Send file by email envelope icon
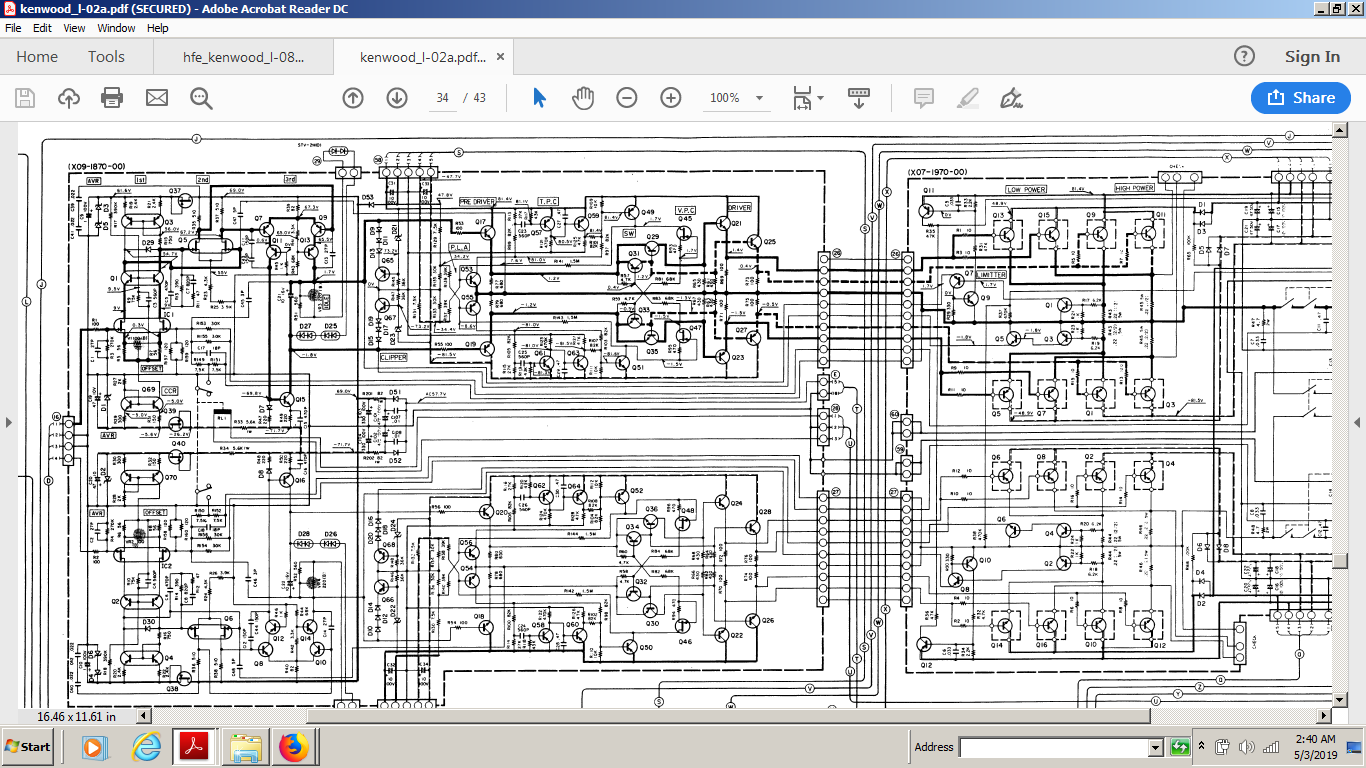Screen dimensions: 1366x768 click(156, 98)
